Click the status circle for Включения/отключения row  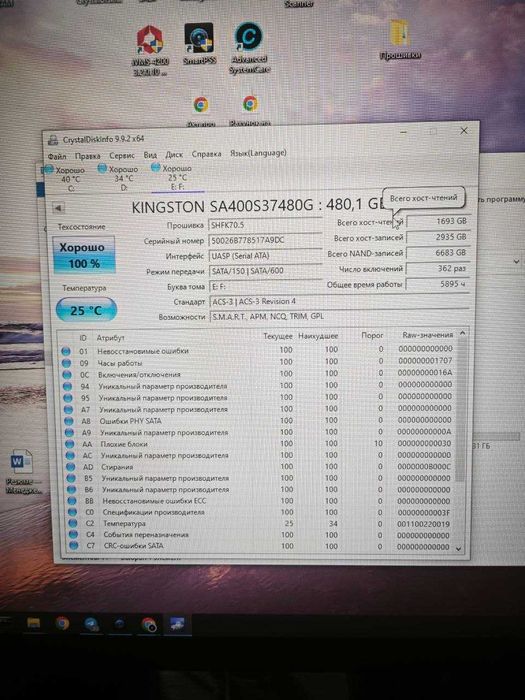67,375
